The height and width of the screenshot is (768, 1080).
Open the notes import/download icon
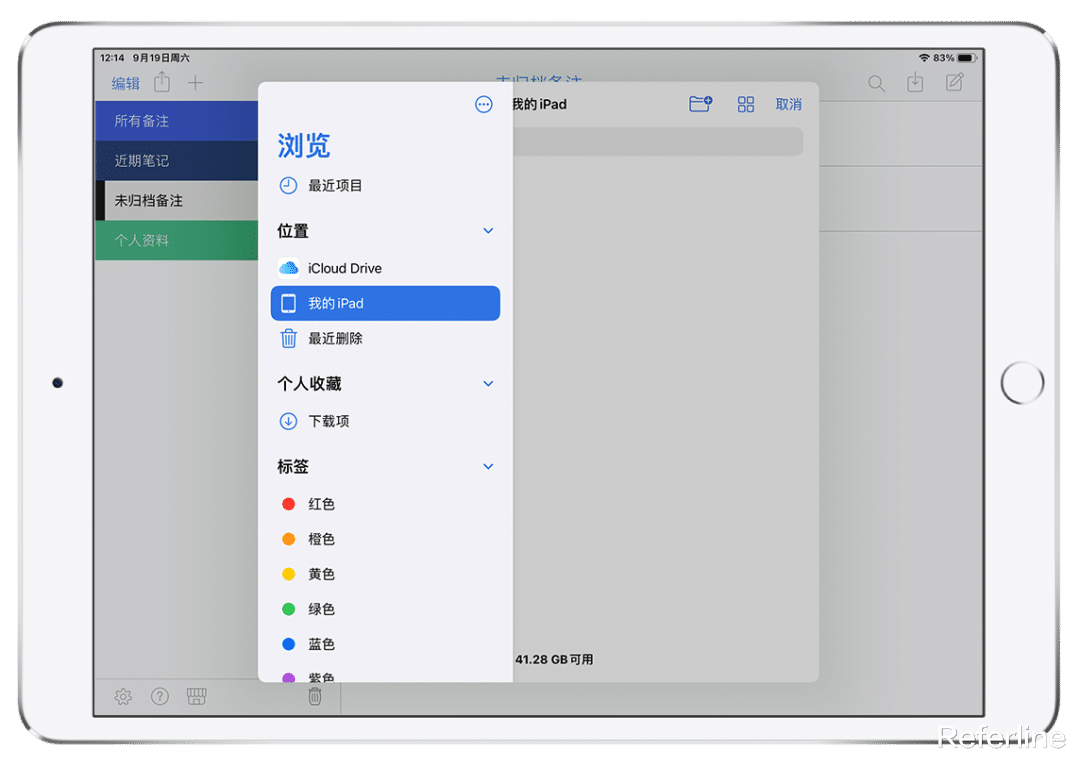(x=915, y=83)
